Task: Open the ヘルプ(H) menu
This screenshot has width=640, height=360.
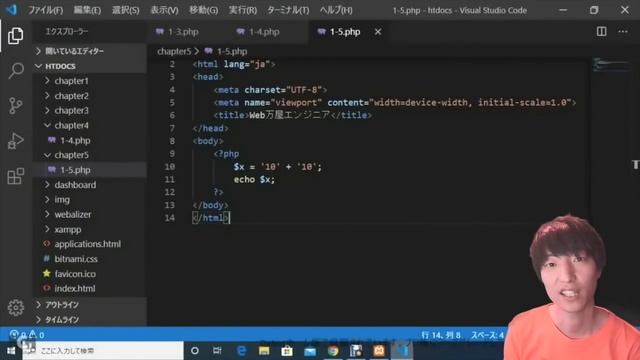Action: tap(336, 10)
